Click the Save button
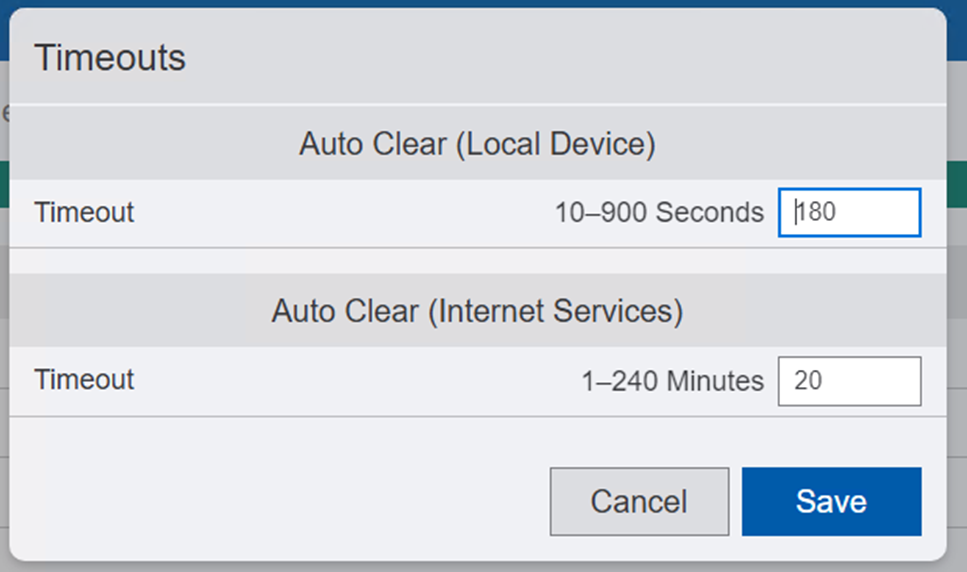Screen dimensions: 967x572 pos(831,501)
